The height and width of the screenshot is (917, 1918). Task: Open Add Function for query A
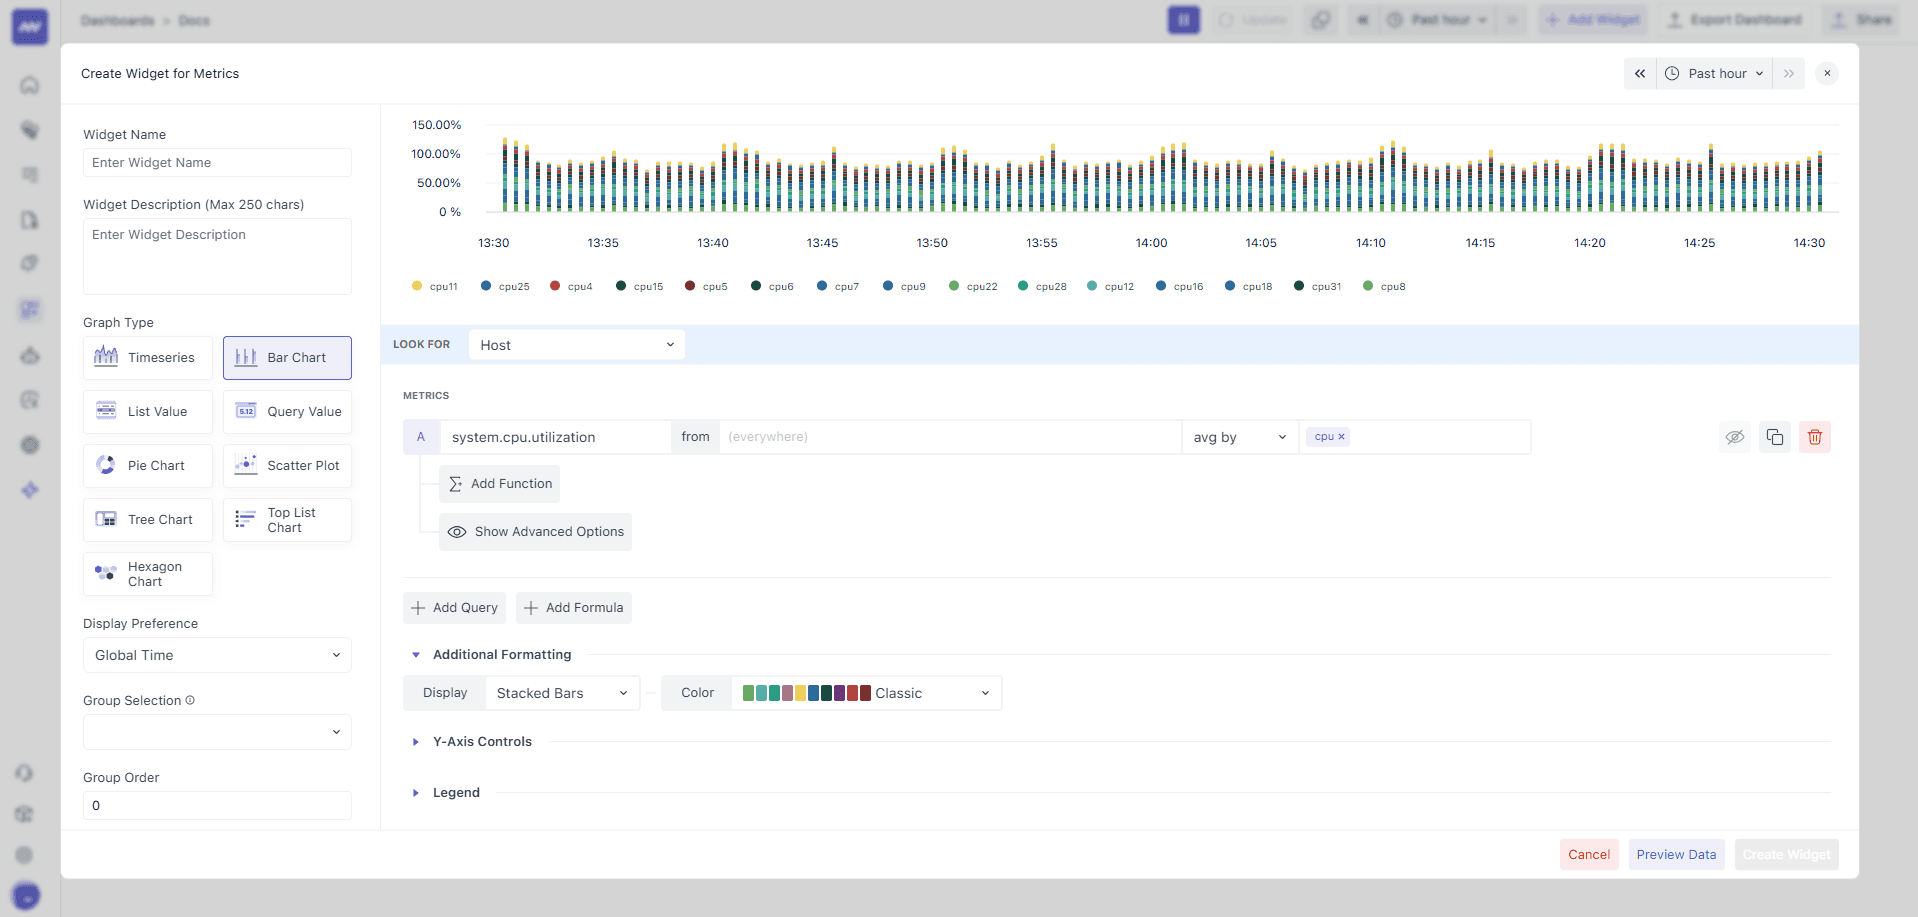click(x=499, y=483)
